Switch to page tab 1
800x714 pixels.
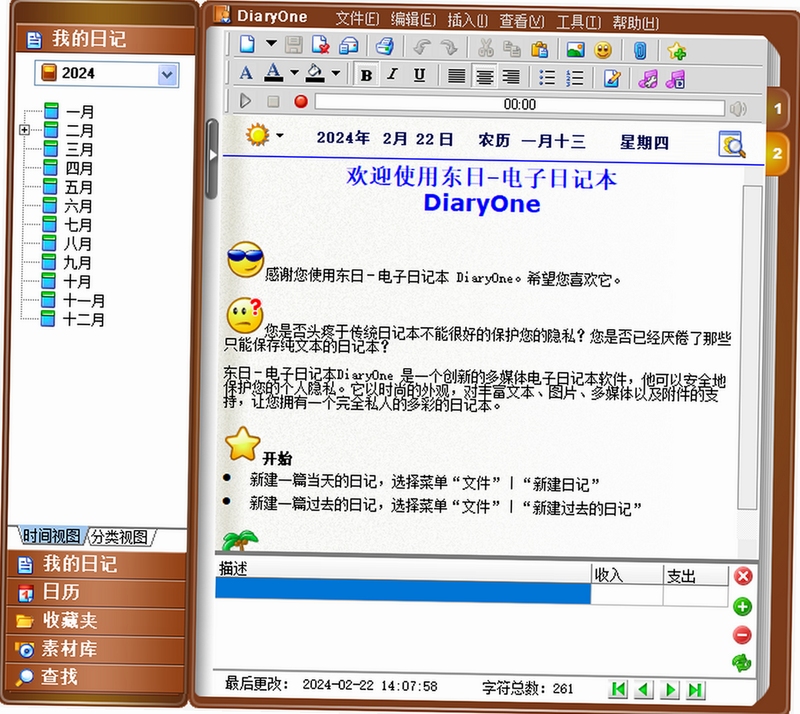click(777, 109)
